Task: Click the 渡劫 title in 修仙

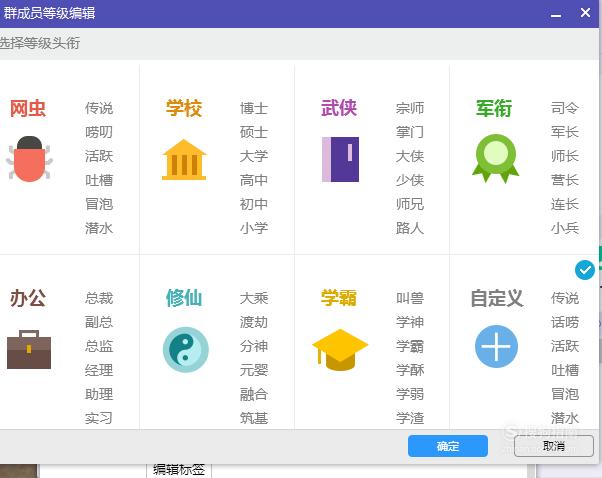Action: (x=254, y=323)
